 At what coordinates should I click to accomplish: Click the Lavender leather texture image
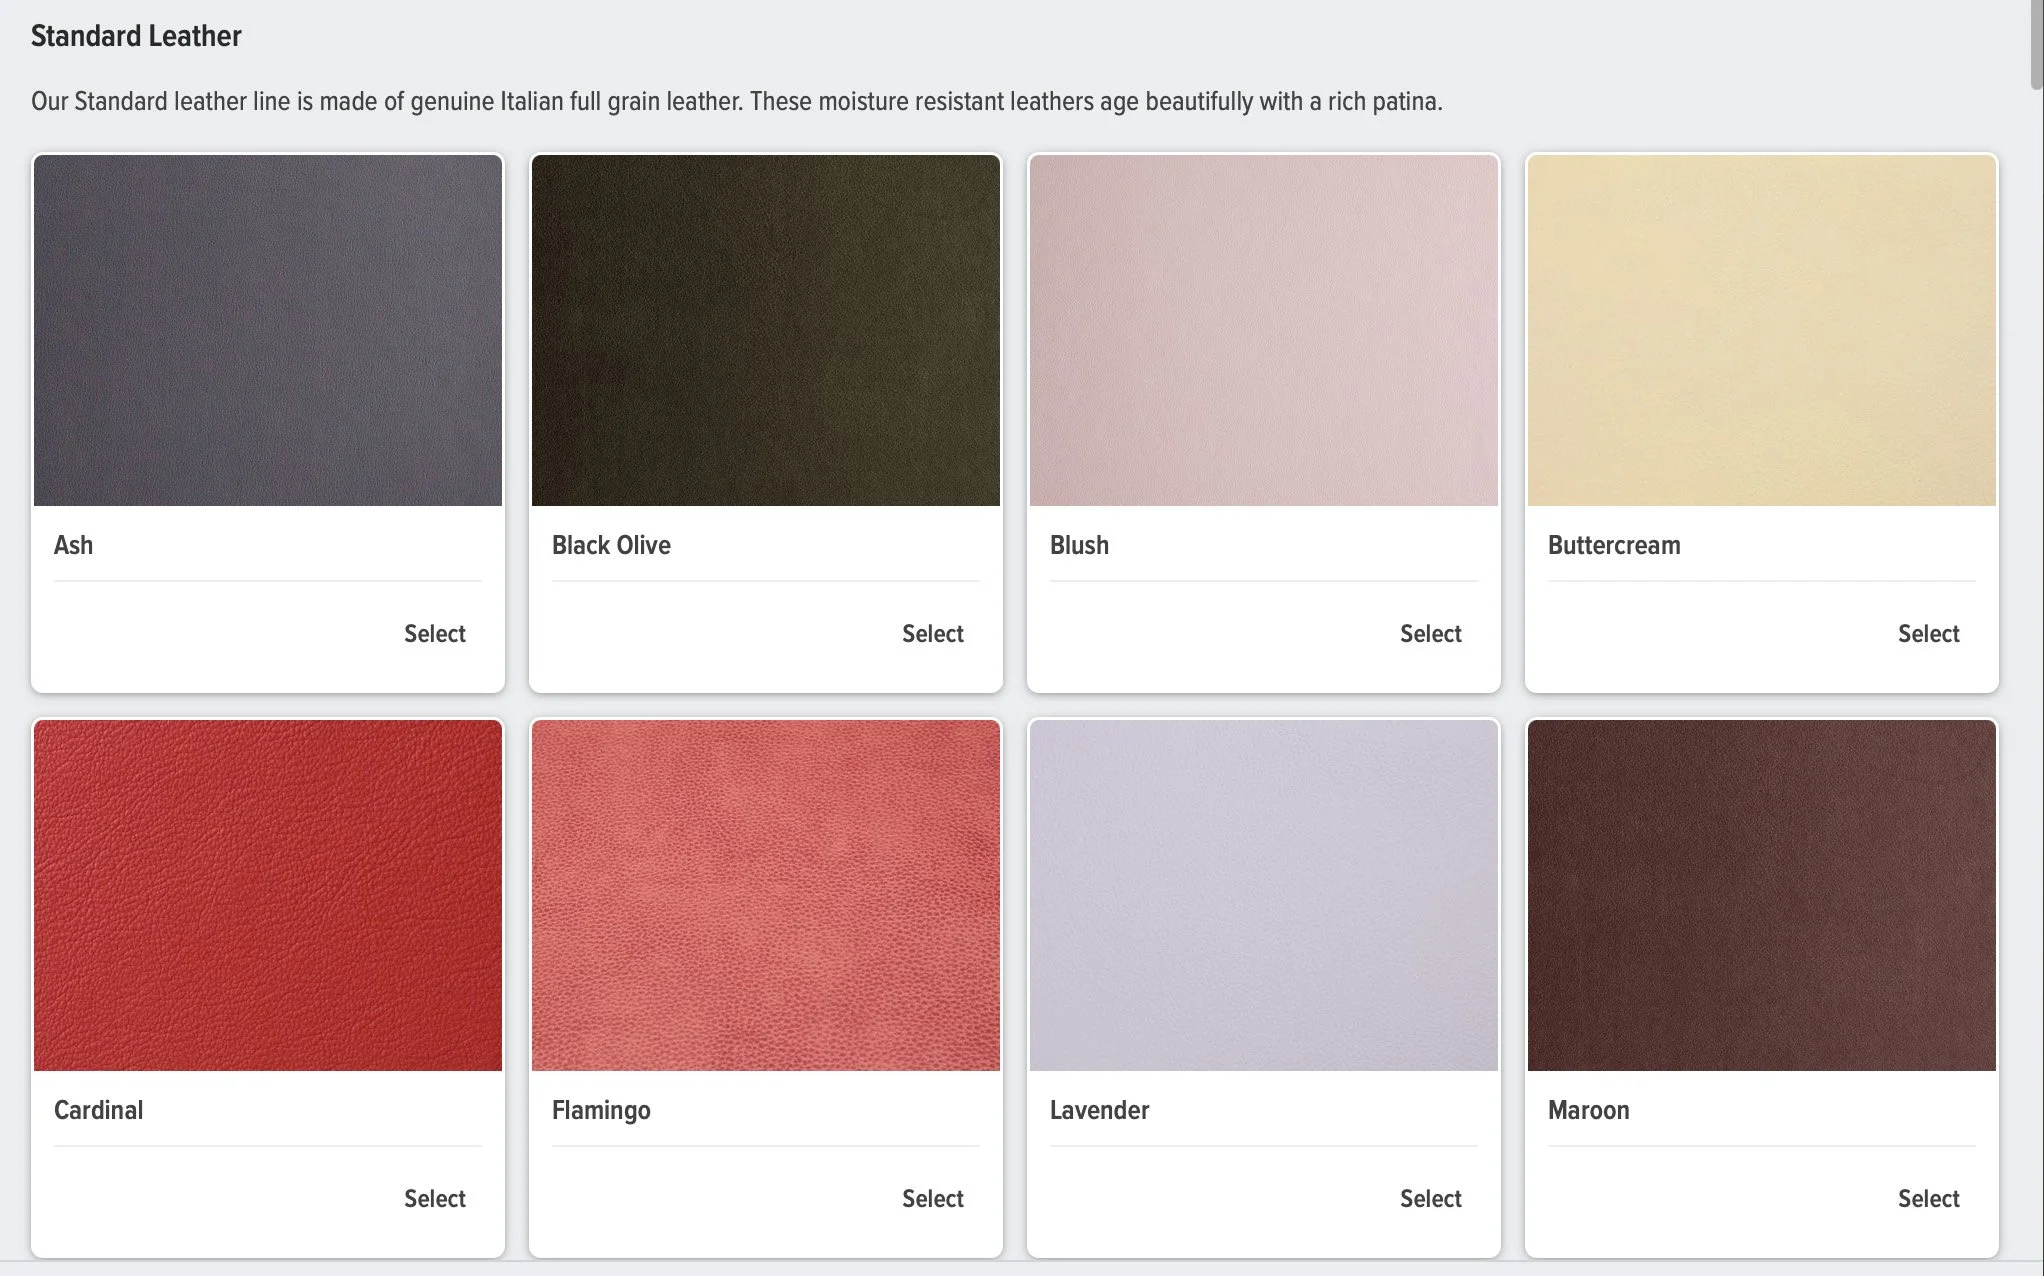[x=1263, y=895]
